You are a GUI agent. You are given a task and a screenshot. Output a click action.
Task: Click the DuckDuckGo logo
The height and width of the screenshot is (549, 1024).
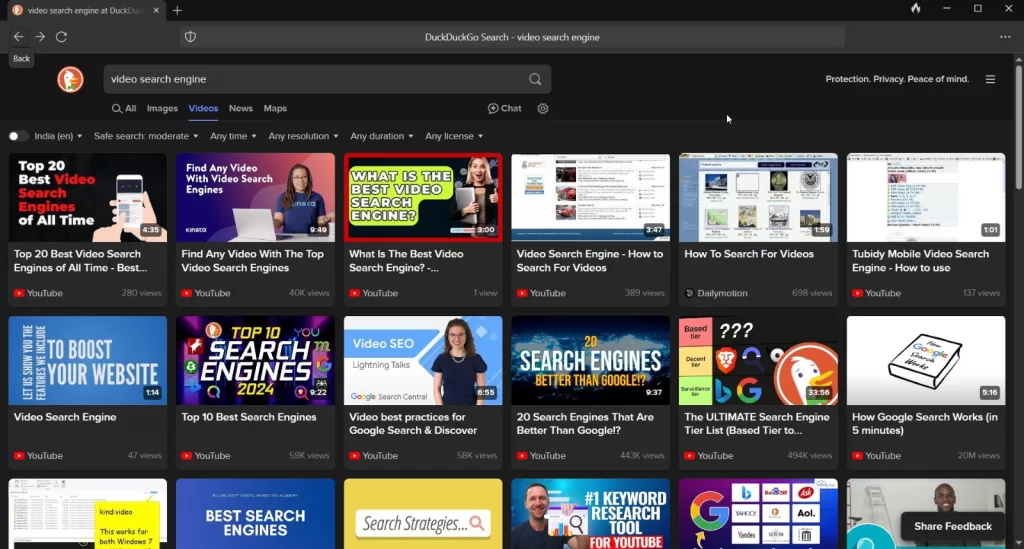[x=70, y=80]
